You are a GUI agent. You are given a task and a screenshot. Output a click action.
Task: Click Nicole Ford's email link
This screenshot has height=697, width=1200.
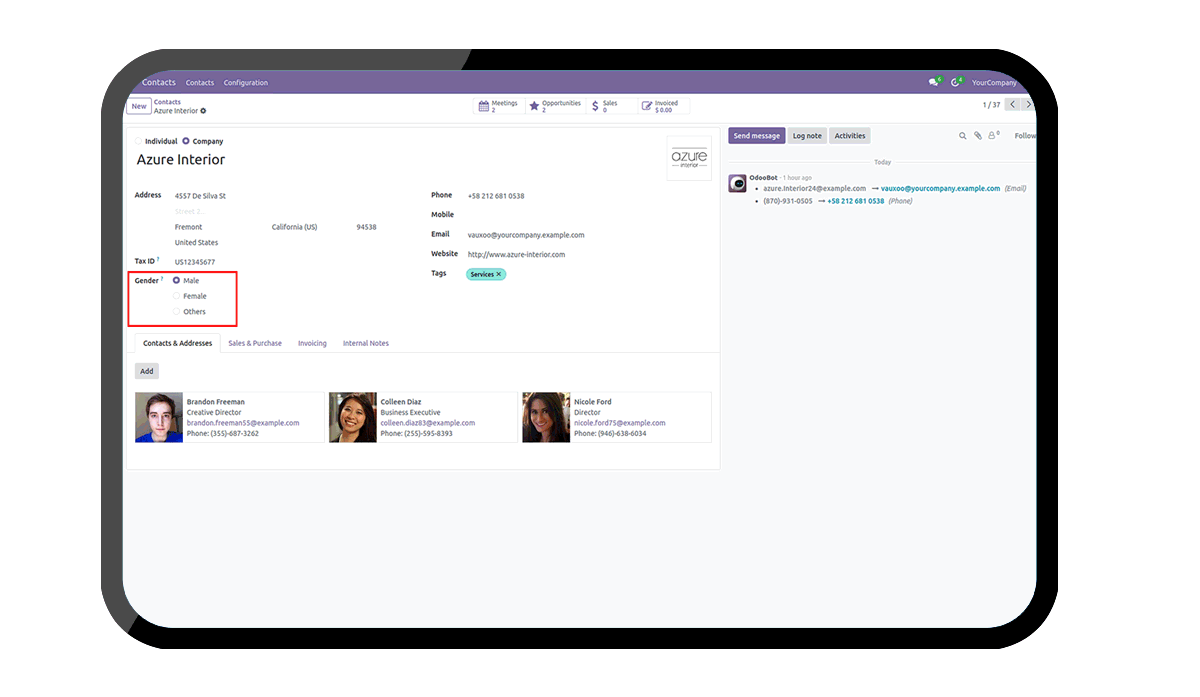pos(620,423)
